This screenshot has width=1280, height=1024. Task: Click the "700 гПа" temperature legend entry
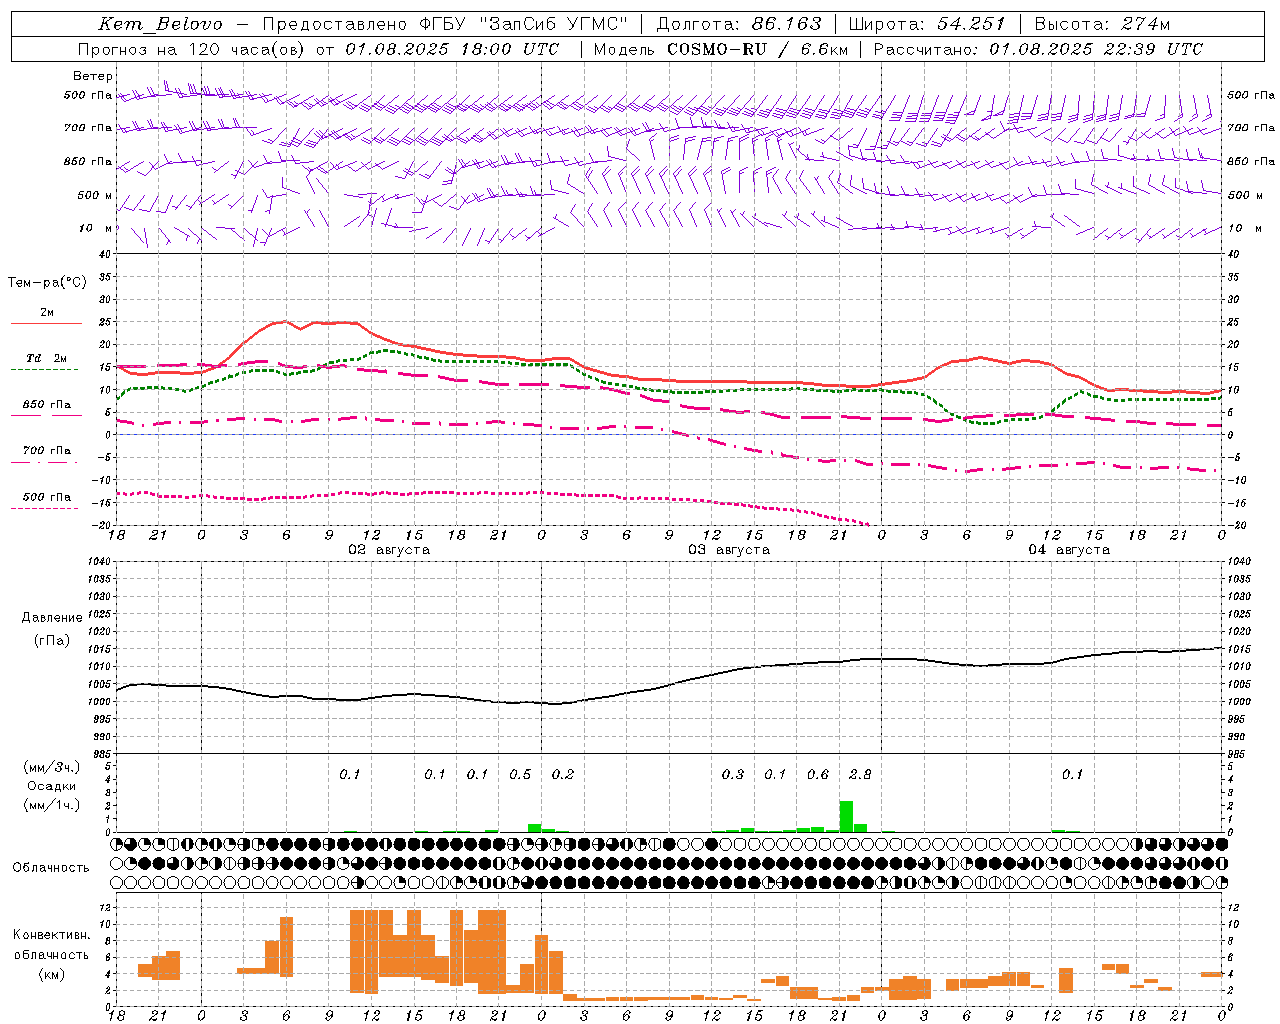[47, 451]
